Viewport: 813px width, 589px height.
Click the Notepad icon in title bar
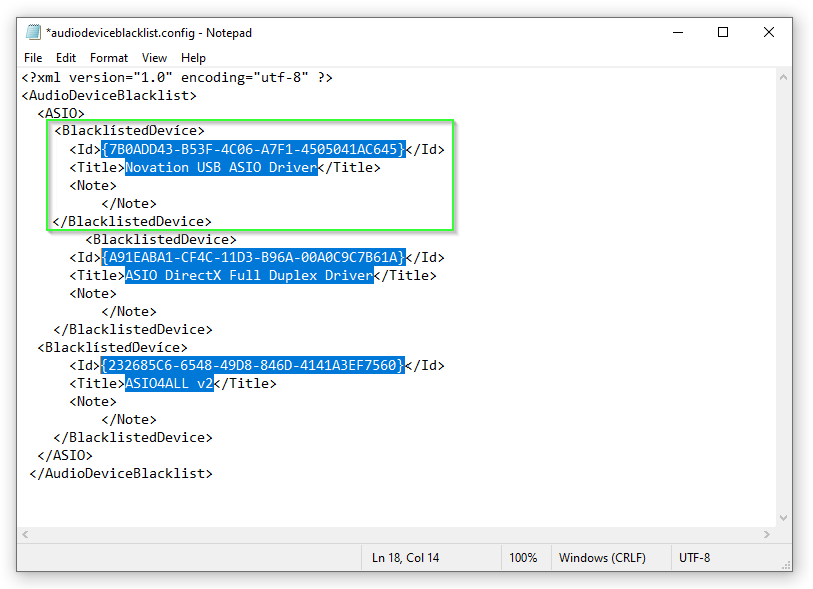click(33, 32)
